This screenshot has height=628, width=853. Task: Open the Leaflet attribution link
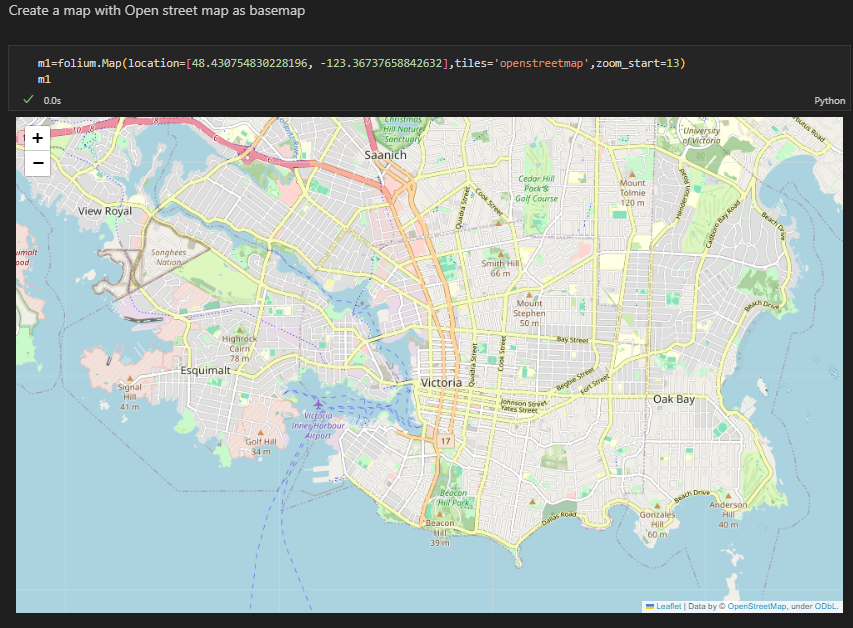669,606
